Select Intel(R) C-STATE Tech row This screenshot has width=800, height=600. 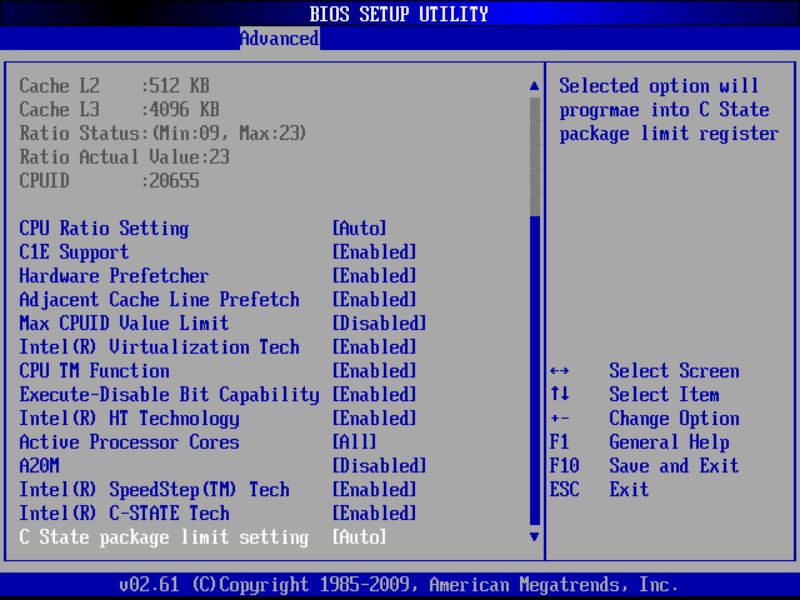coord(124,513)
